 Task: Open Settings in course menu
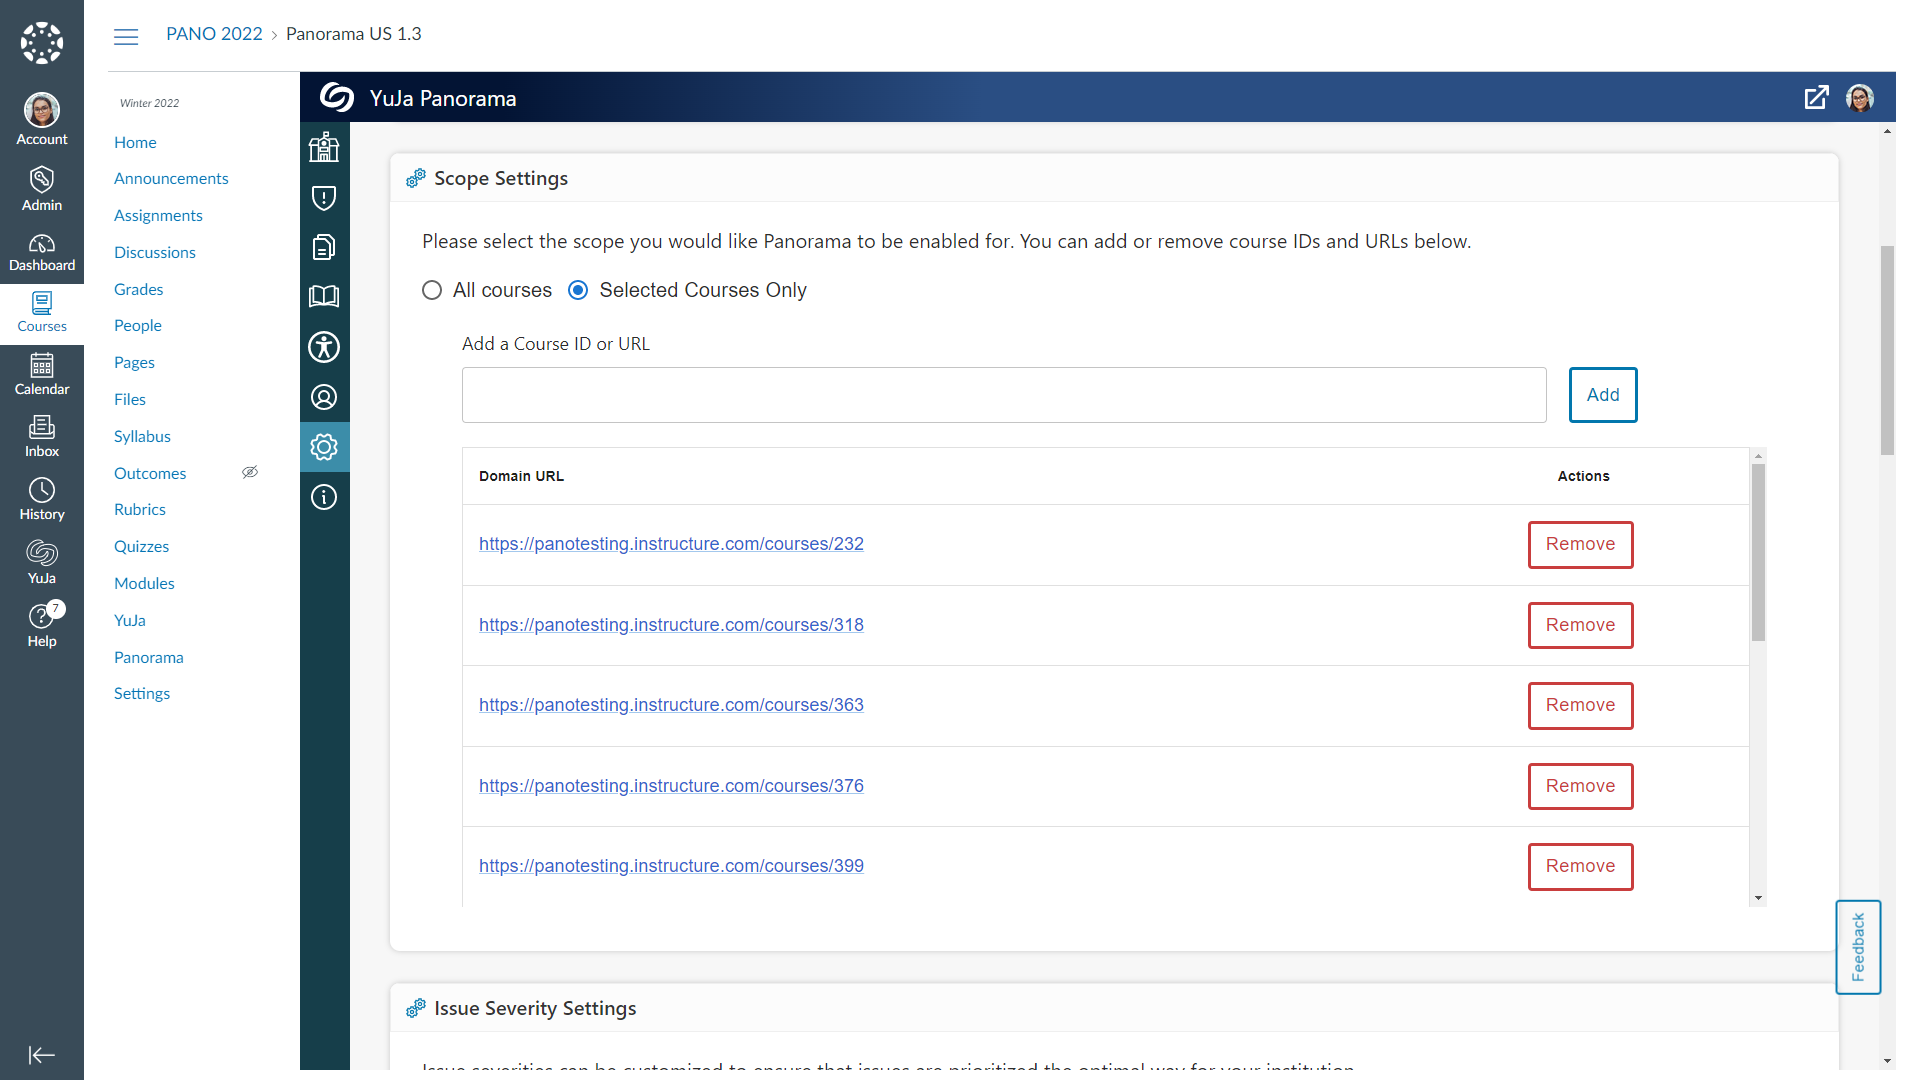[x=142, y=693]
